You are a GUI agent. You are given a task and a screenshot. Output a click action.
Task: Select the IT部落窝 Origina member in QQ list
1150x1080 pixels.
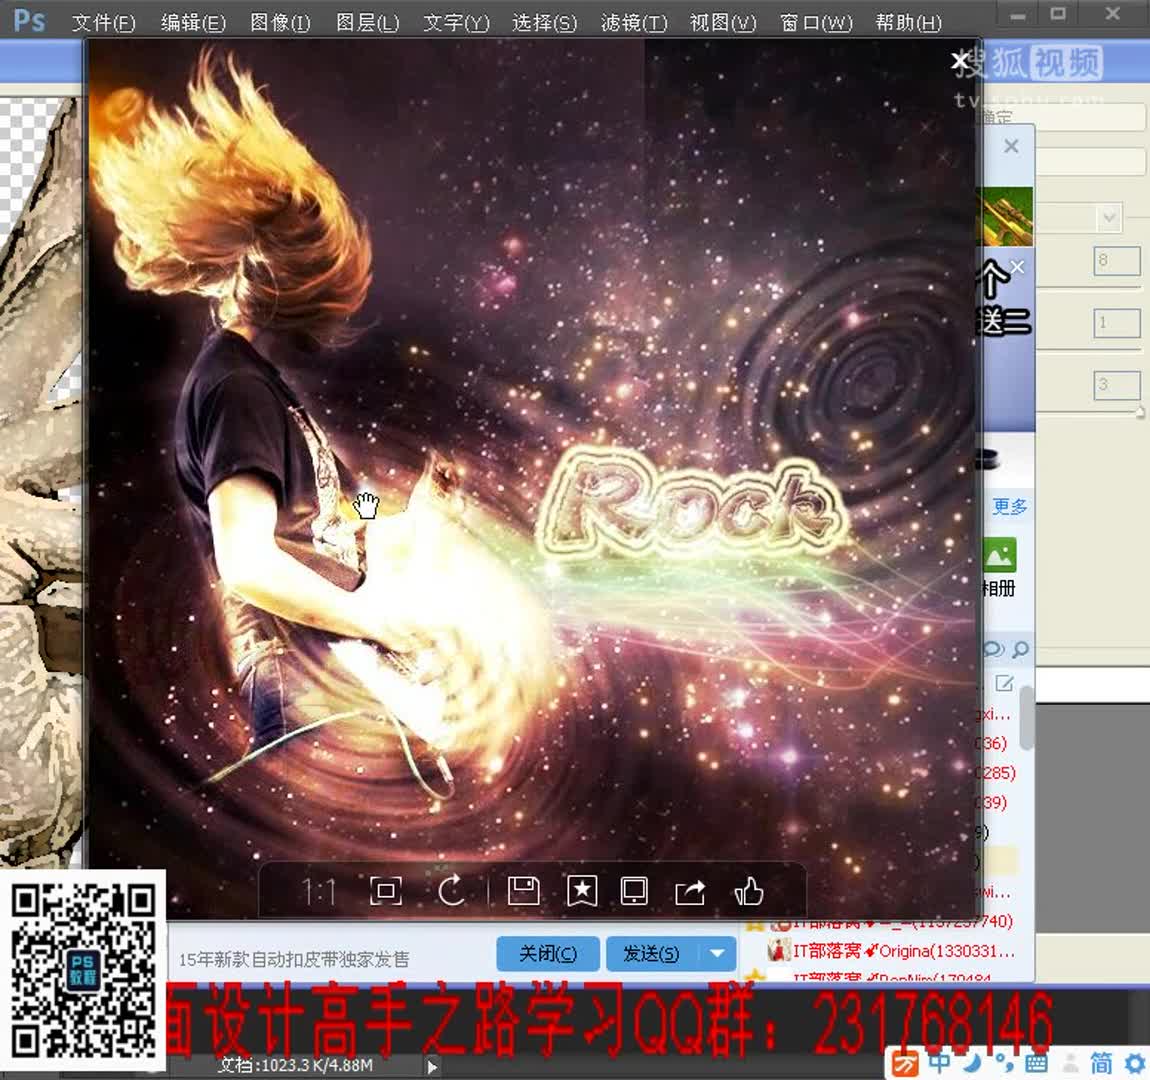(x=891, y=951)
